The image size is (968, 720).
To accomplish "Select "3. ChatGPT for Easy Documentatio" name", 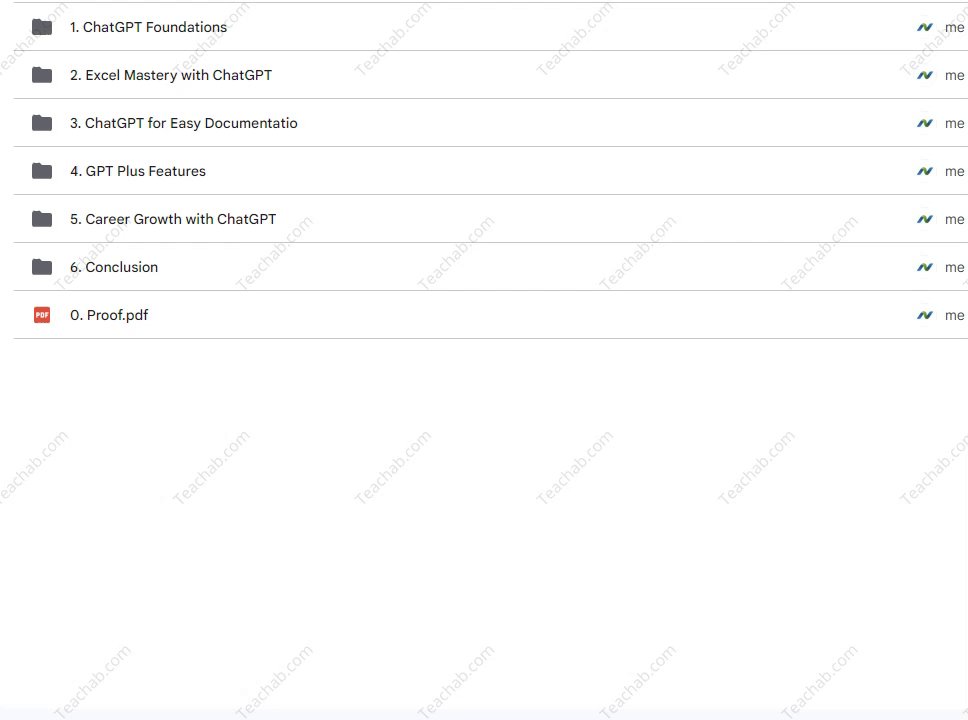I will pyautogui.click(x=184, y=123).
